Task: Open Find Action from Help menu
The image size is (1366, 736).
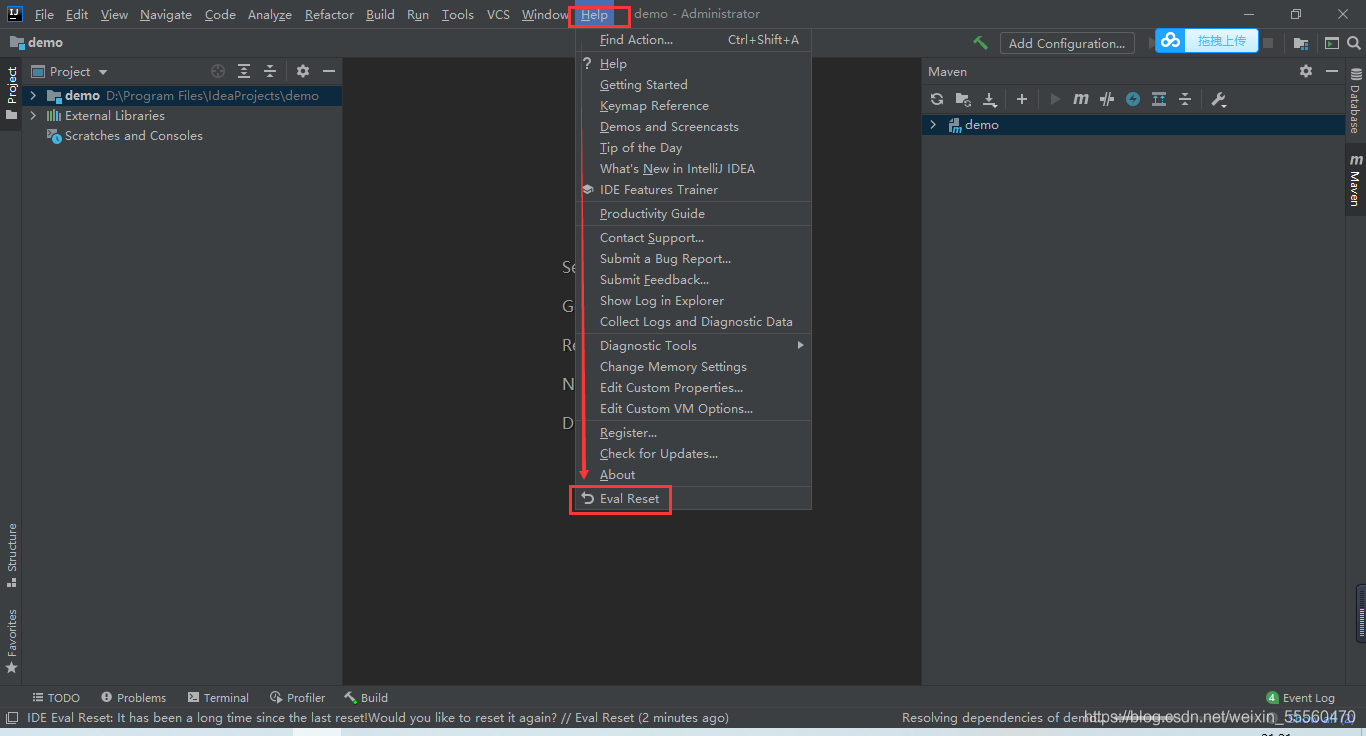Action: point(693,40)
